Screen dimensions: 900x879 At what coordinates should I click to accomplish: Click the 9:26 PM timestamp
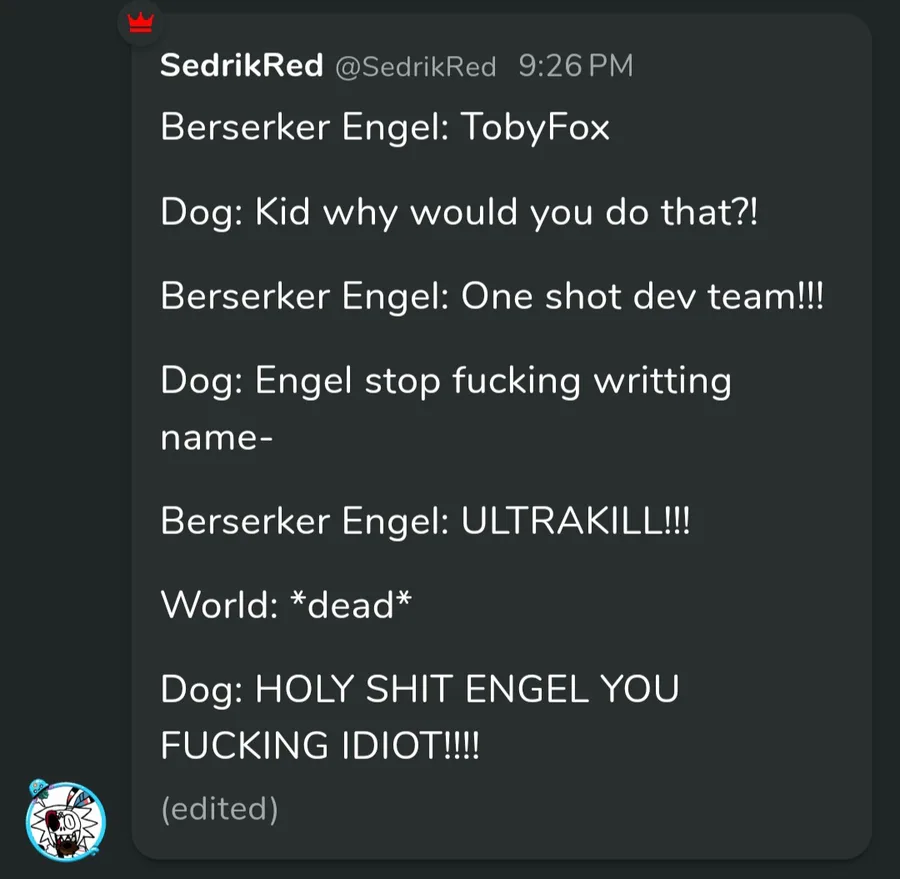tap(576, 65)
